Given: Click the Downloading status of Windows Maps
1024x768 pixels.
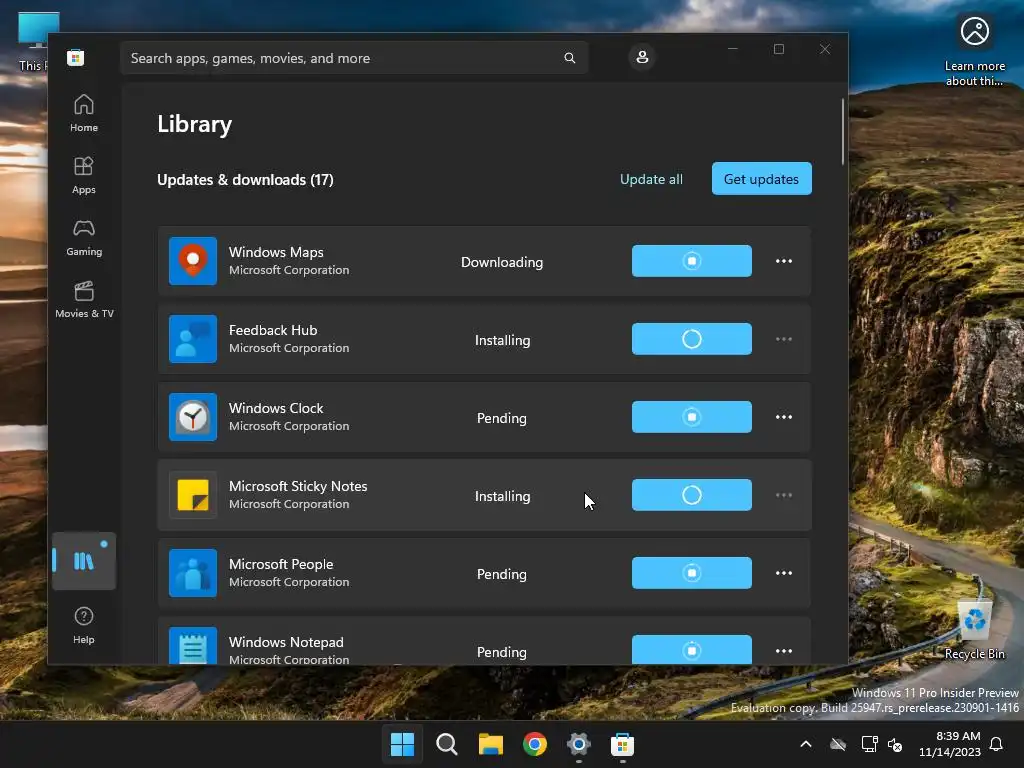Looking at the screenshot, I should coord(502,262).
